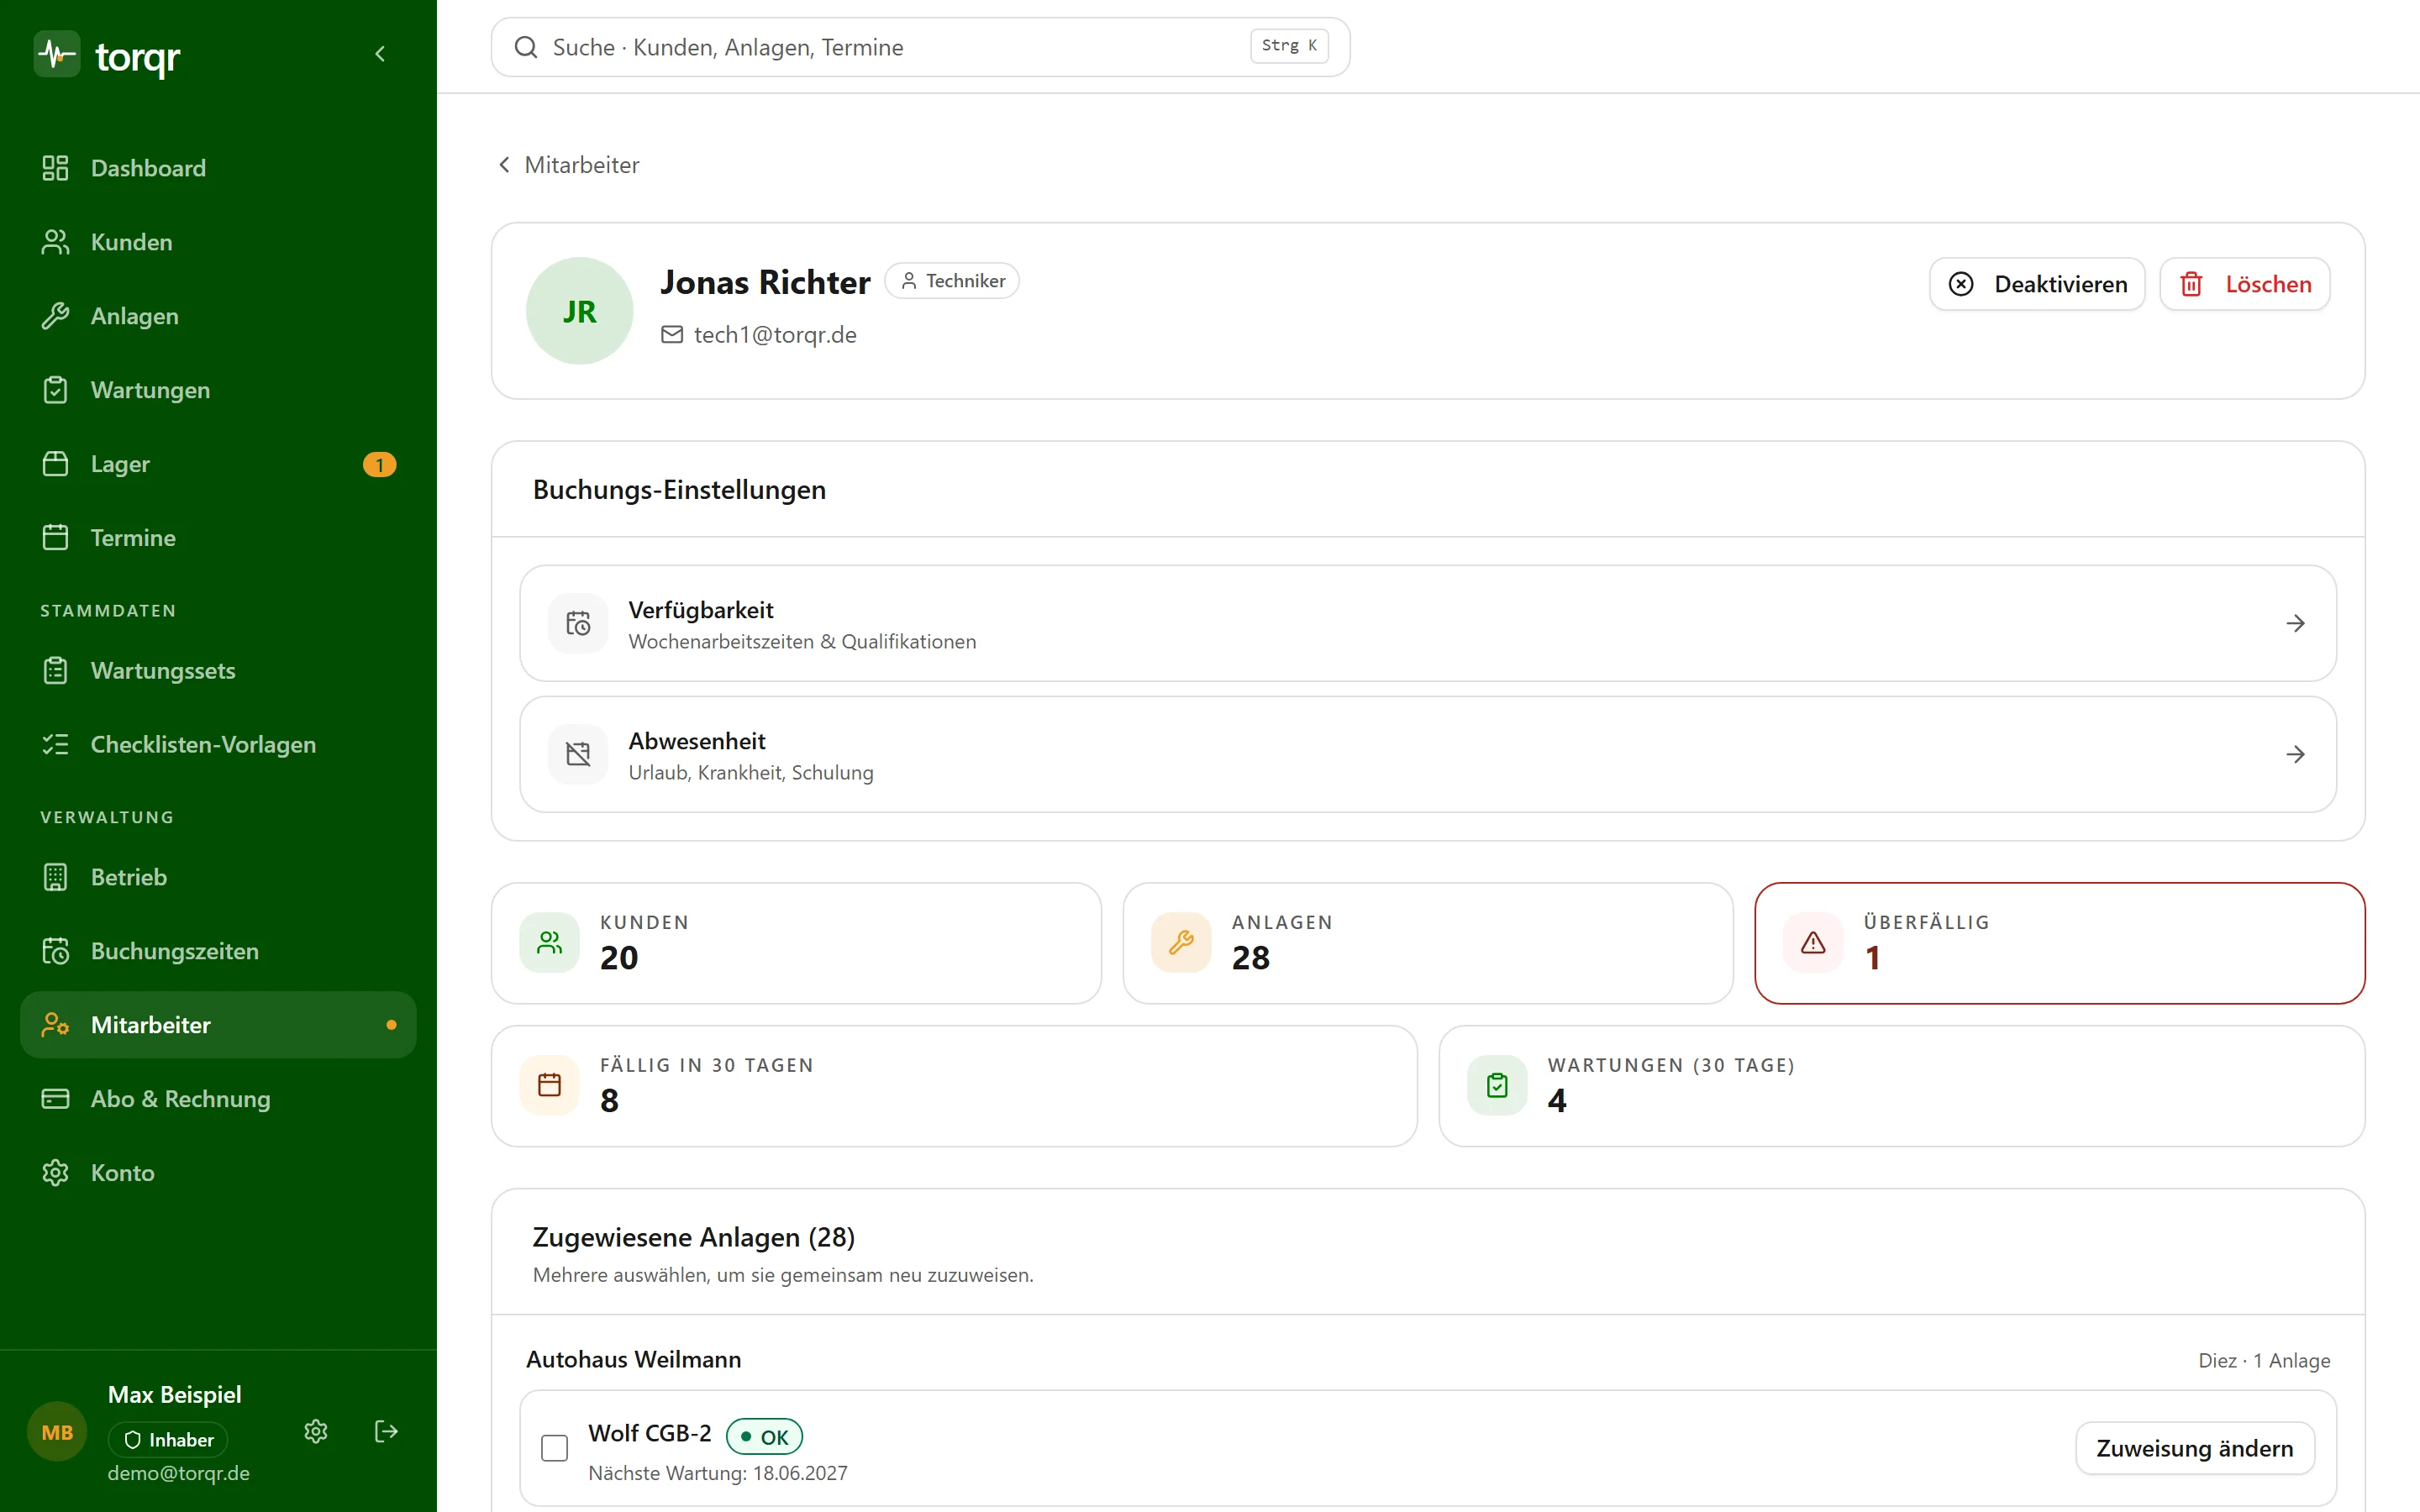This screenshot has height=1512, width=2420.
Task: Navigate to Anlagen
Action: pyautogui.click(x=218, y=316)
